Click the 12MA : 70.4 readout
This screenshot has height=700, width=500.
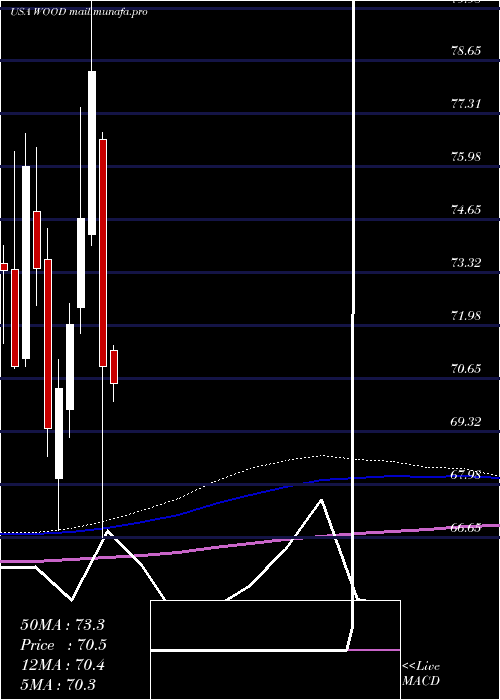point(62,665)
